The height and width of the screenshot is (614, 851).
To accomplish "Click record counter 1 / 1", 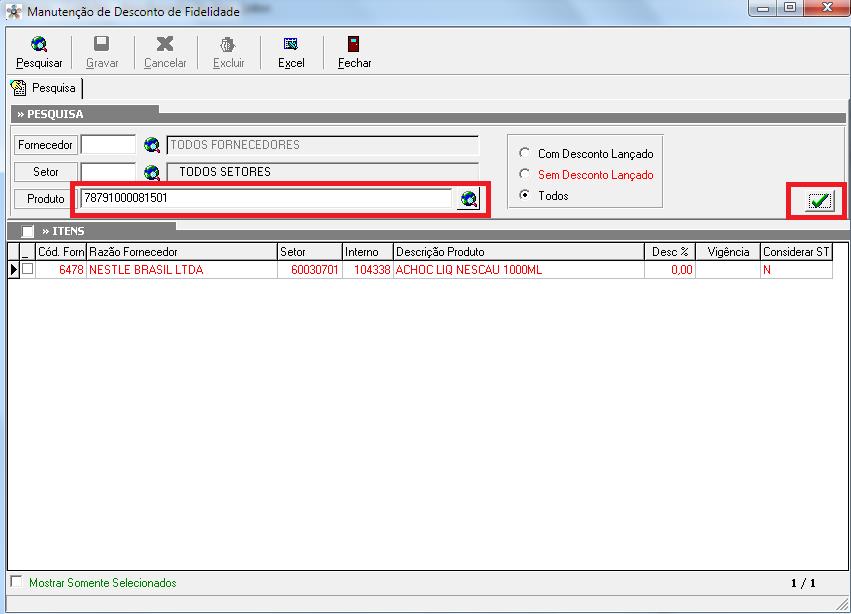I will tap(803, 583).
